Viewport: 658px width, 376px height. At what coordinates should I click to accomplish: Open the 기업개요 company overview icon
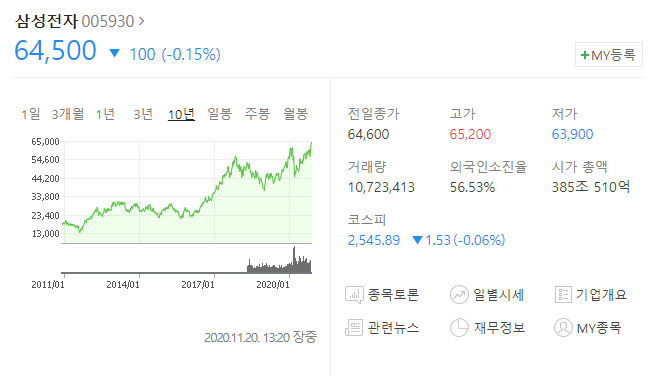point(563,295)
